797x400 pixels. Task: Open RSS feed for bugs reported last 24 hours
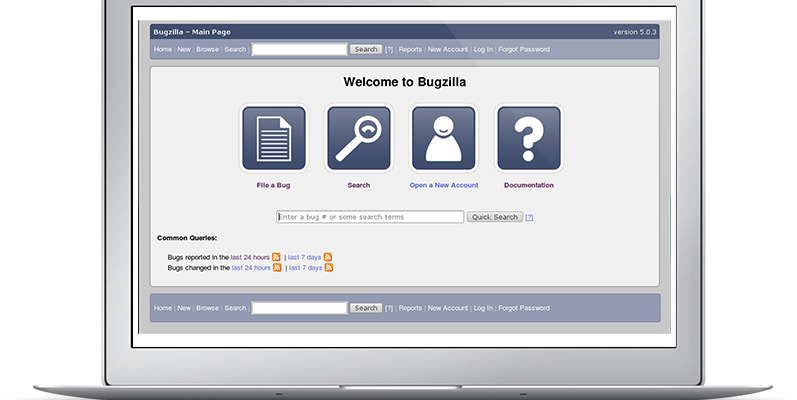(276, 257)
